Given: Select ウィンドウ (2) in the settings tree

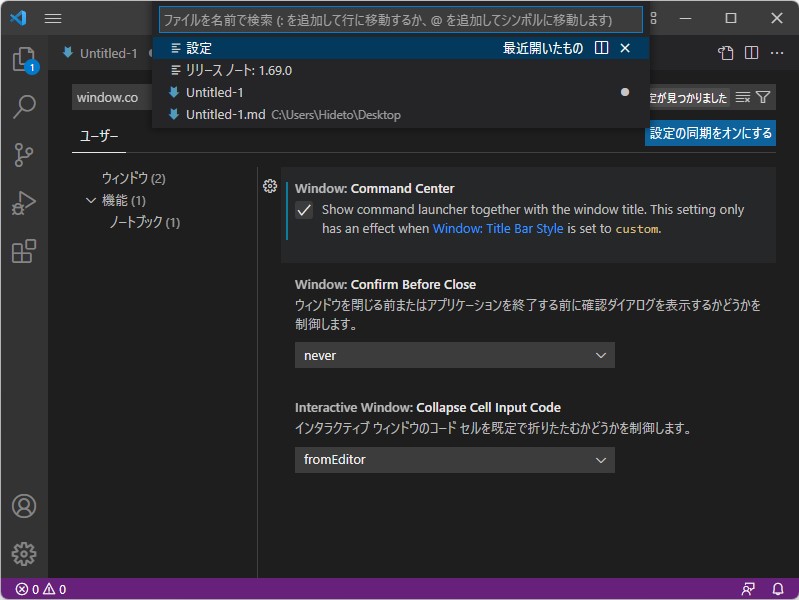Looking at the screenshot, I should [134, 178].
